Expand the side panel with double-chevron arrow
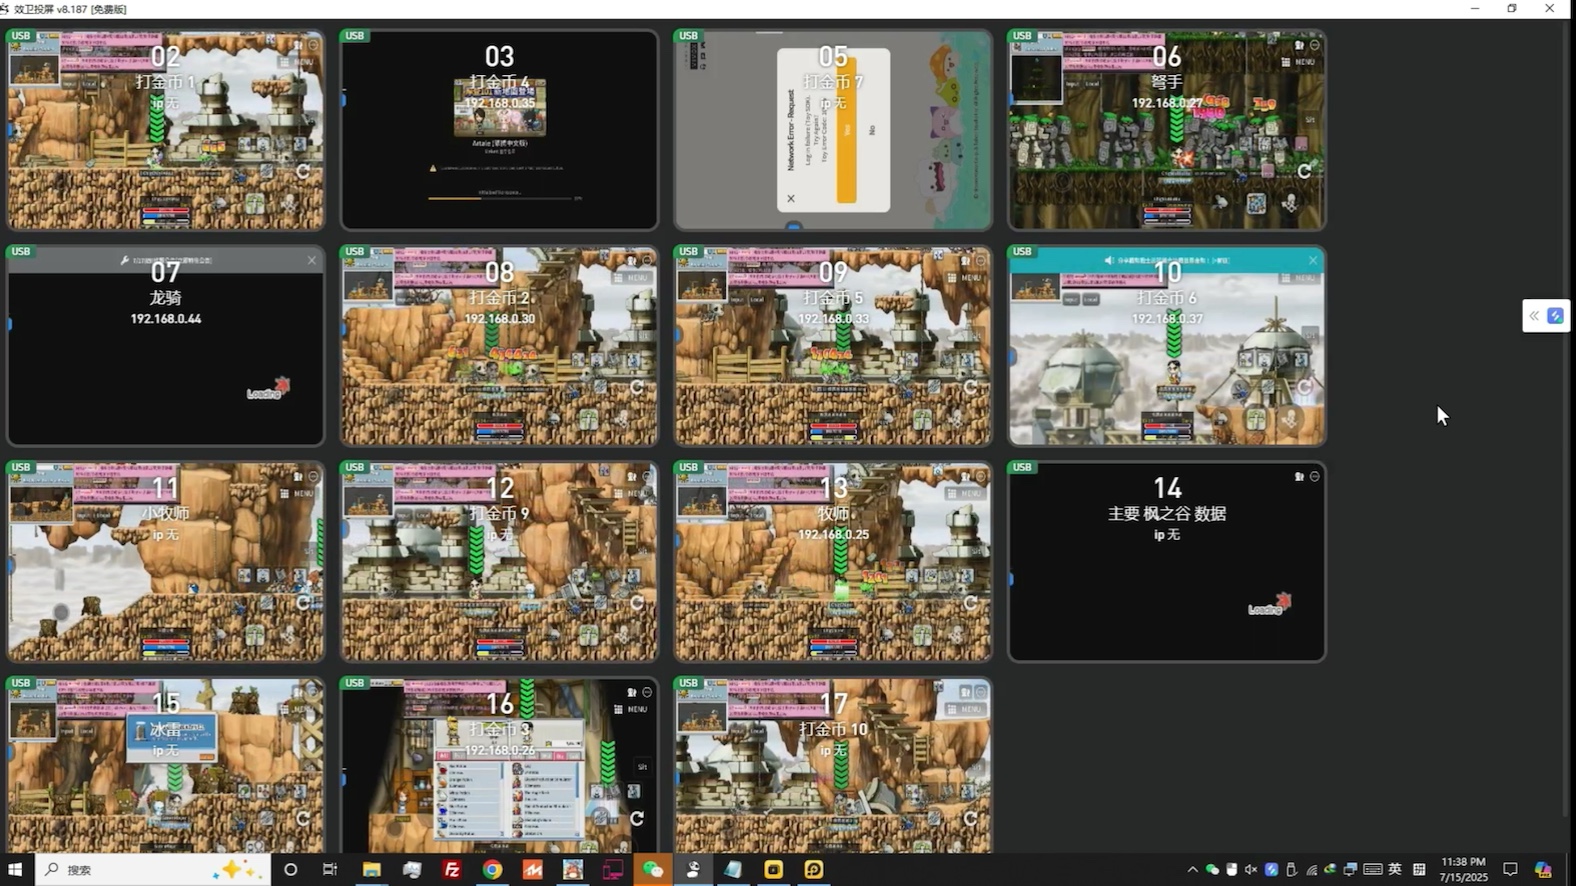 pos(1534,316)
